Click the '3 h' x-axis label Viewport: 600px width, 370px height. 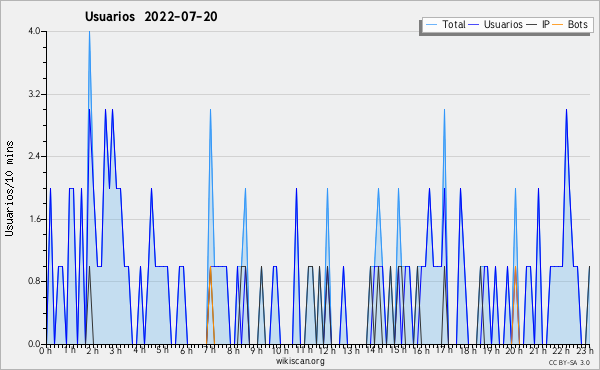point(116,350)
